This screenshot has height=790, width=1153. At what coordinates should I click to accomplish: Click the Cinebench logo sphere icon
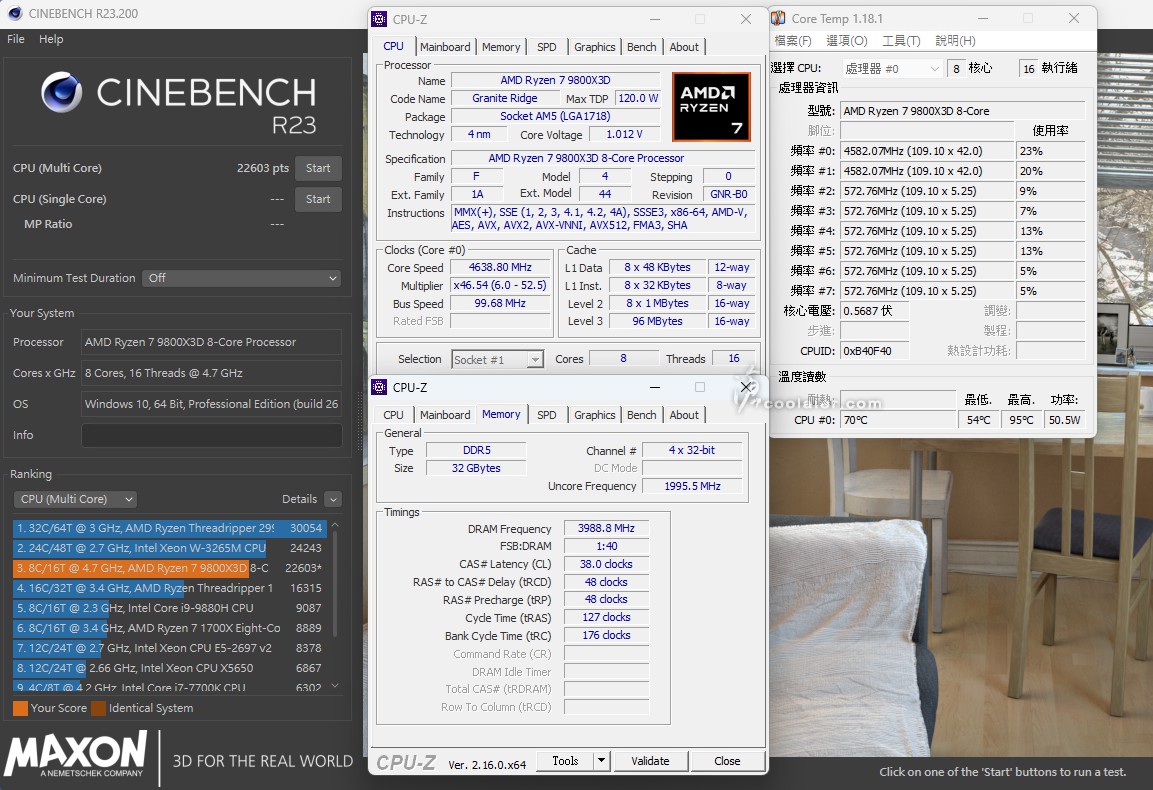(x=62, y=92)
